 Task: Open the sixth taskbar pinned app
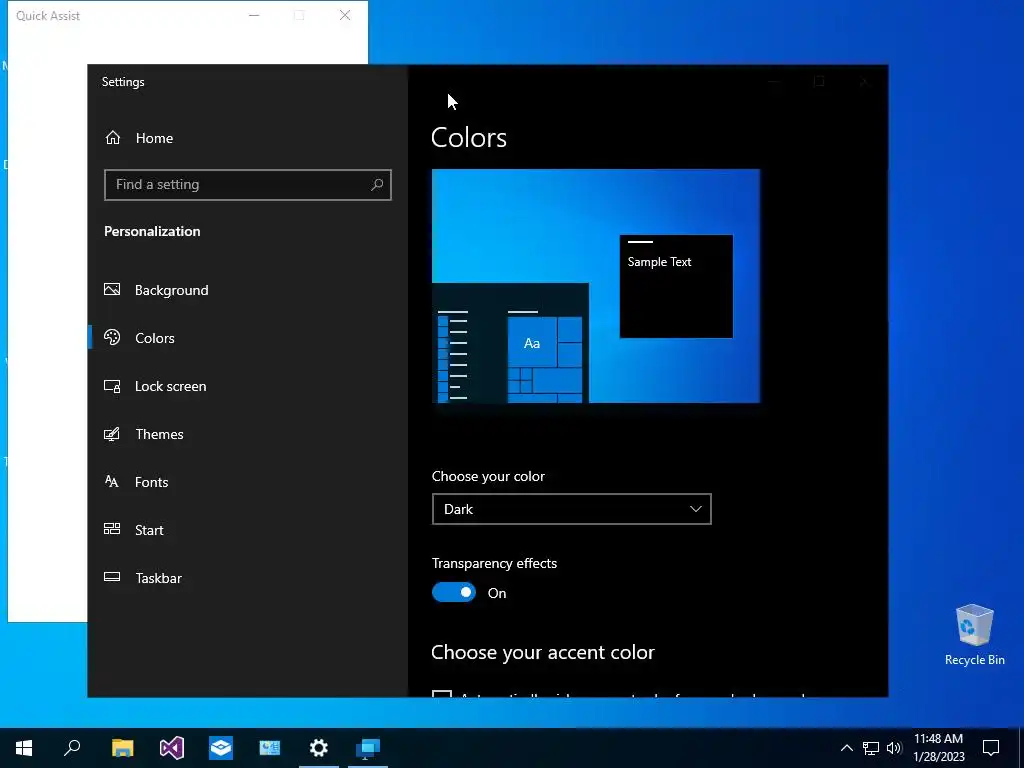tap(270, 748)
